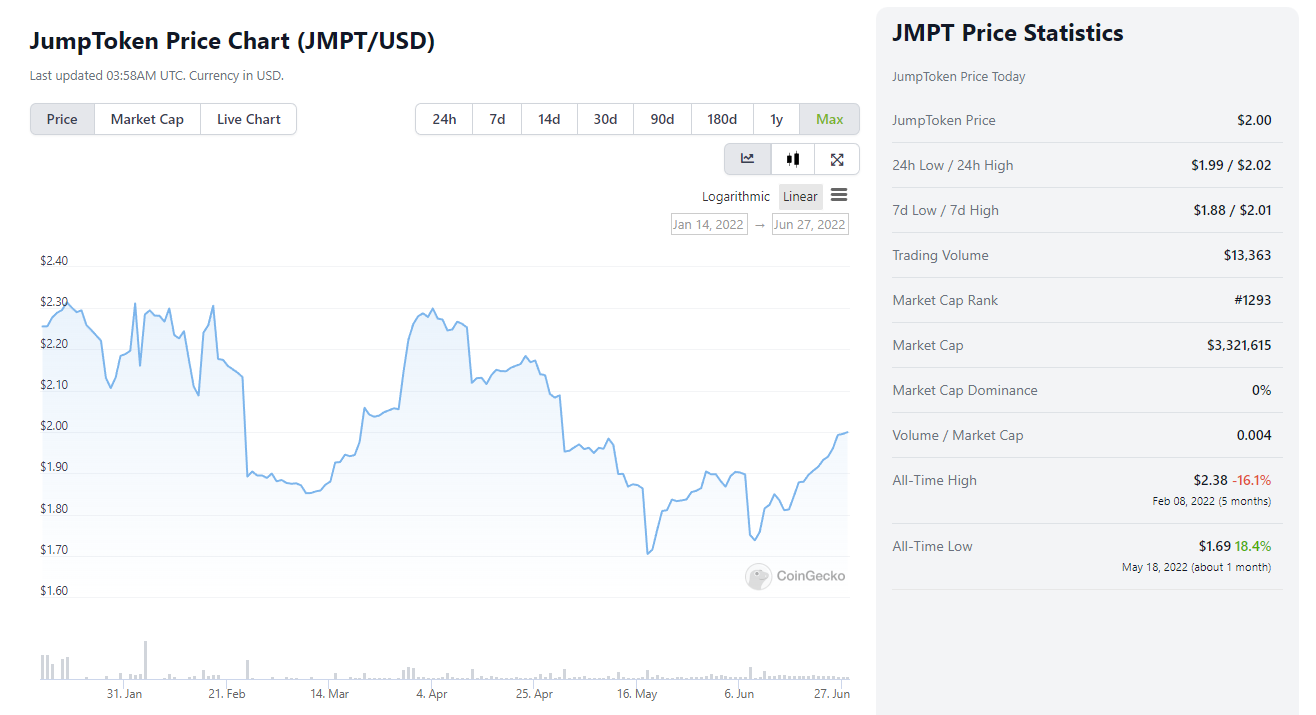
Task: Click the tallest volume bar near 31. Jan
Action: pyautogui.click(x=145, y=660)
